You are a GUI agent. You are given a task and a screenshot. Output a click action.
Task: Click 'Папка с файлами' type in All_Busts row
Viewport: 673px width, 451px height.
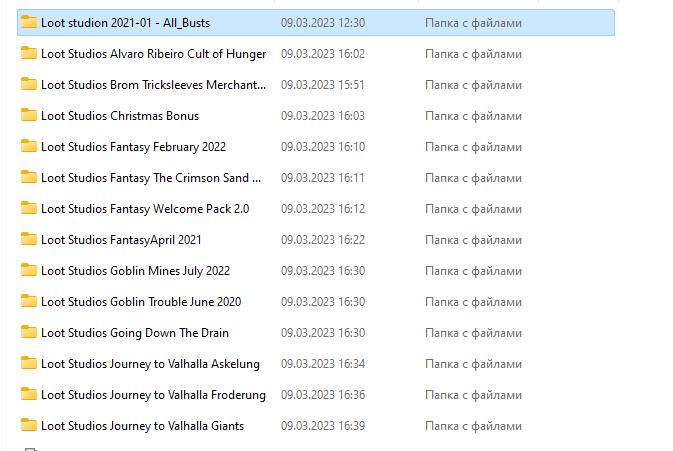click(473, 23)
